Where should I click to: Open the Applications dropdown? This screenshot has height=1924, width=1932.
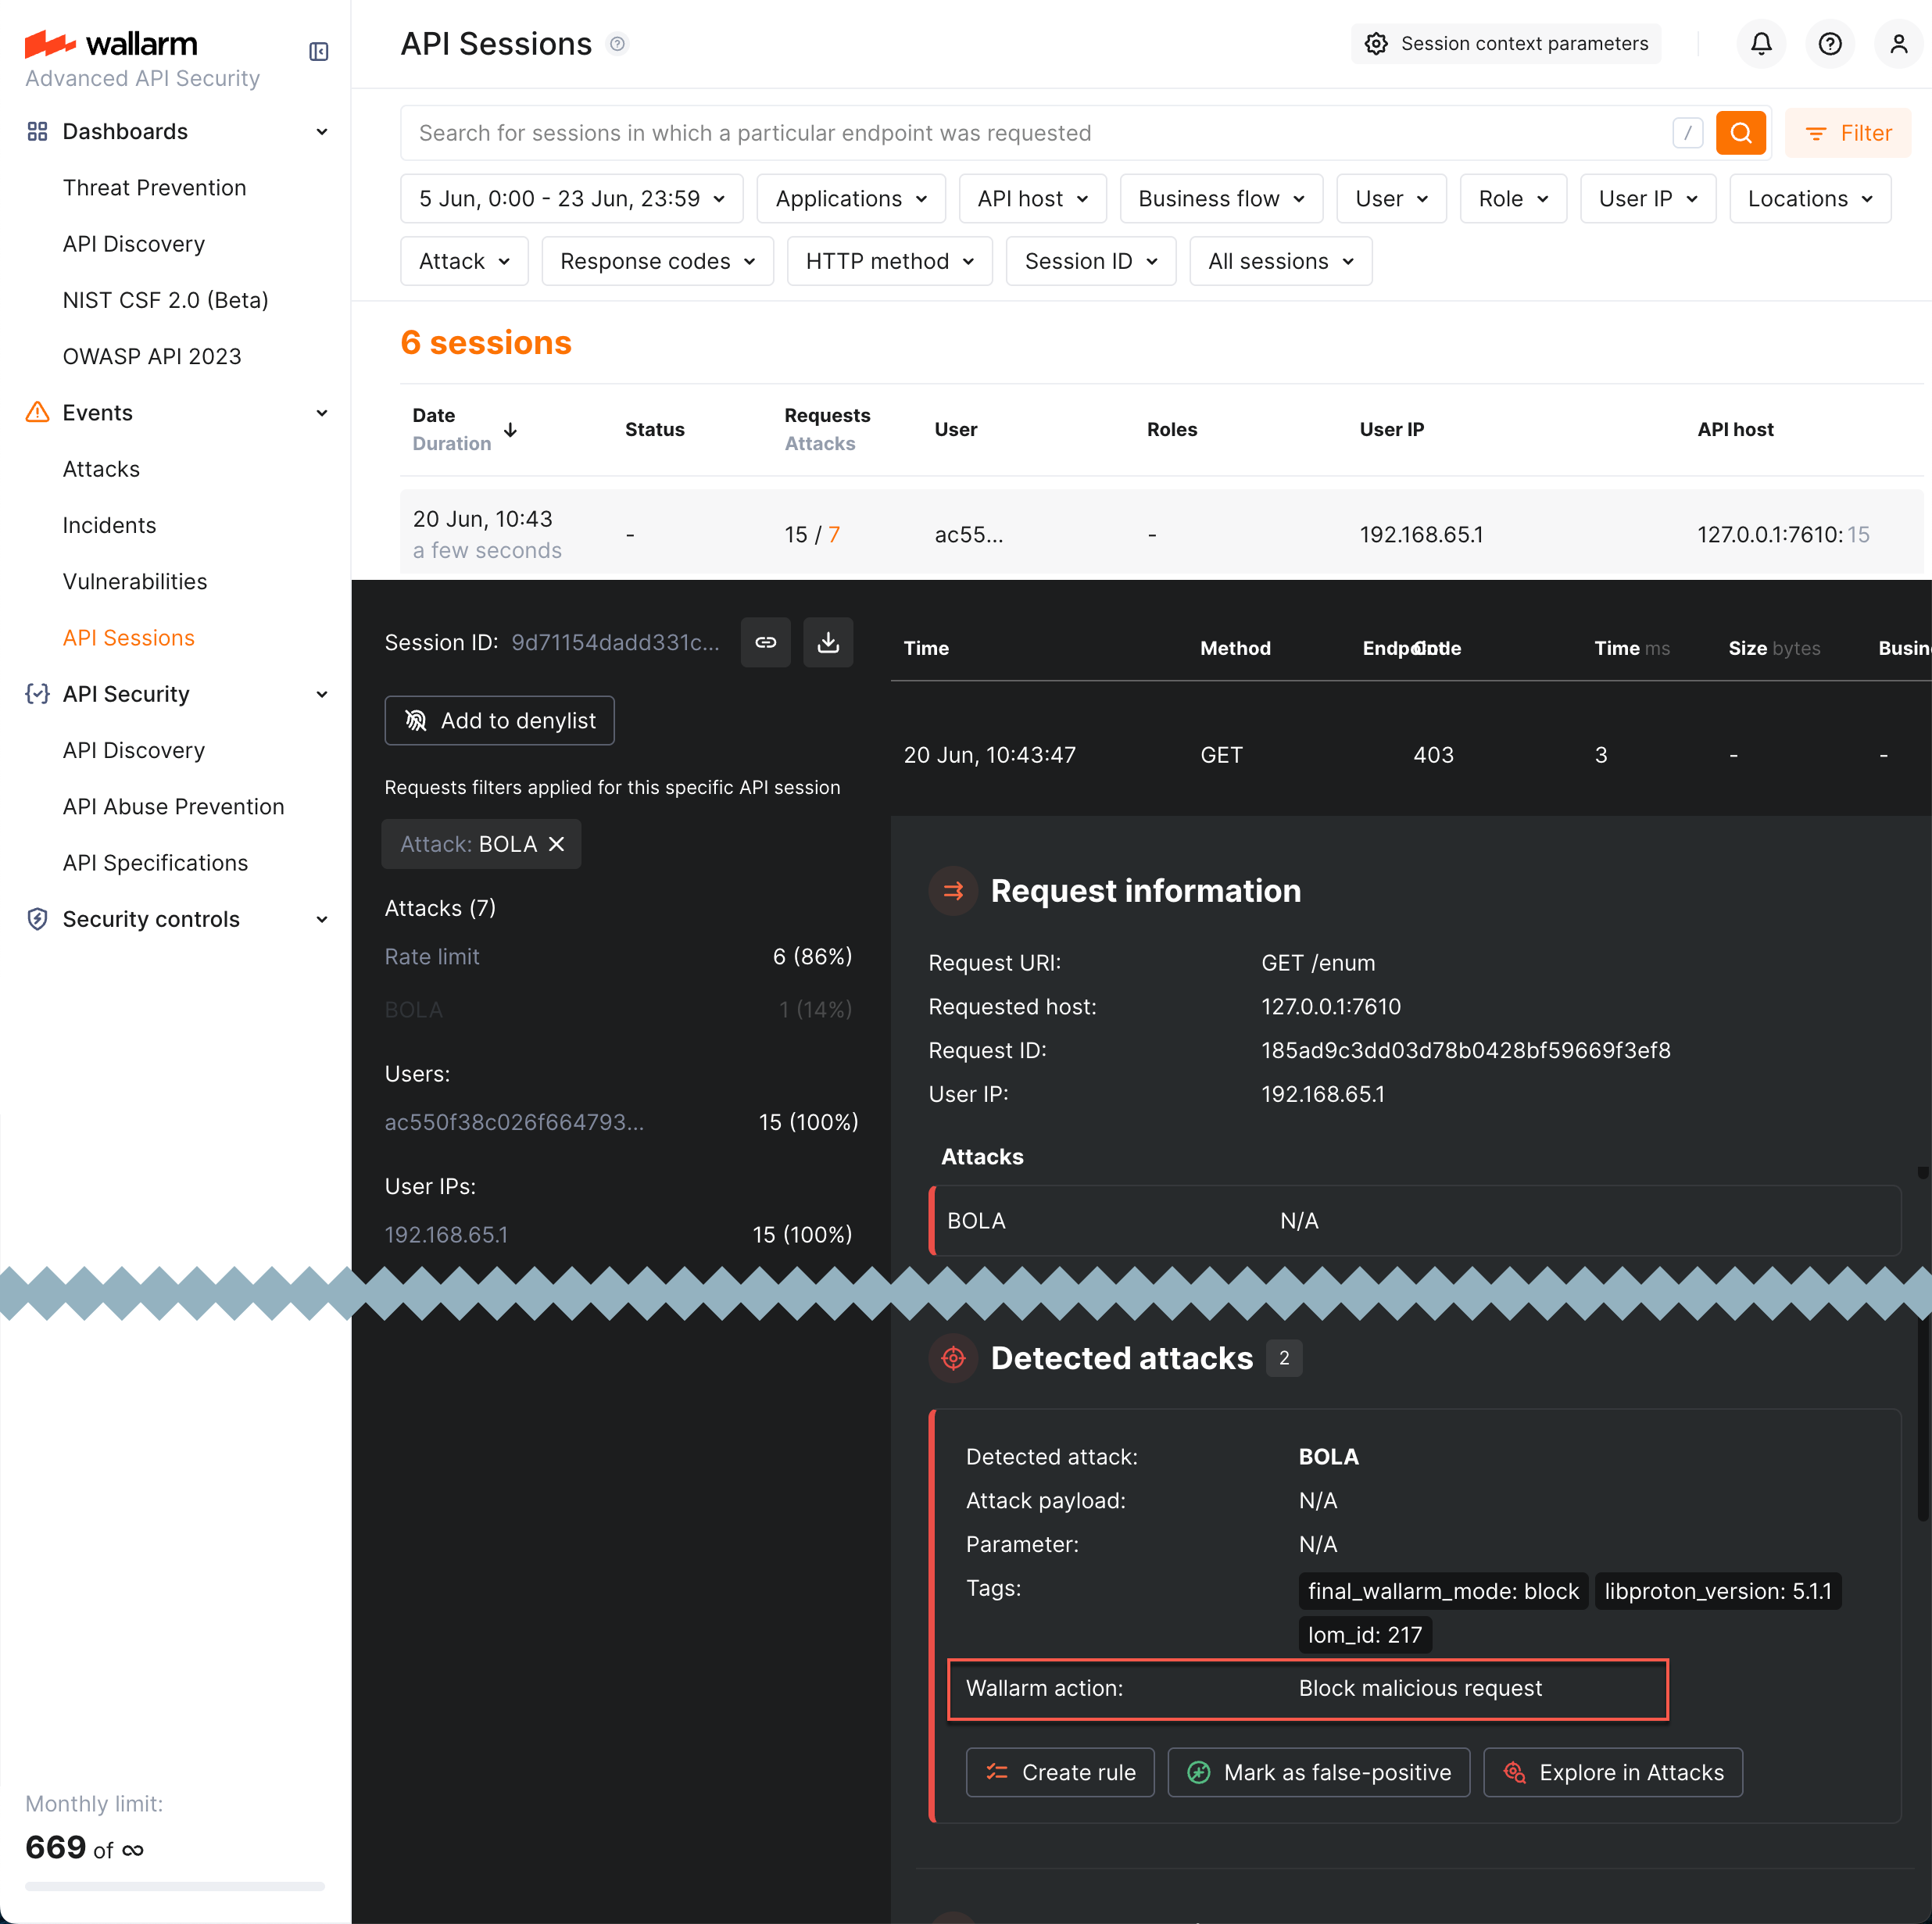pos(850,199)
